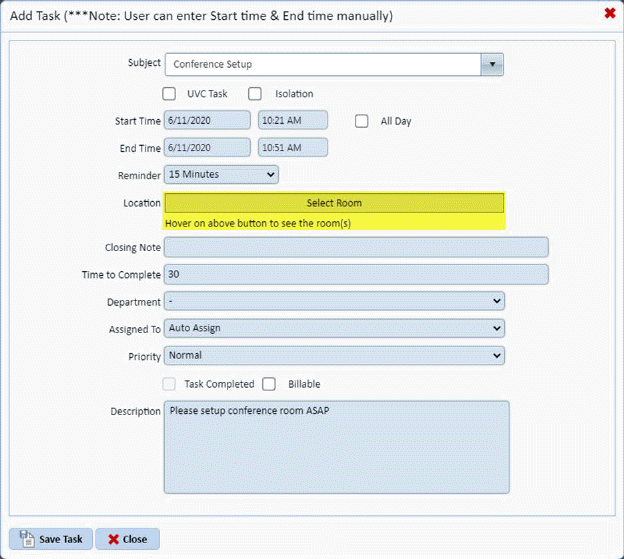Image resolution: width=624 pixels, height=559 pixels.
Task: Open the Department dropdown
Action: click(x=334, y=301)
